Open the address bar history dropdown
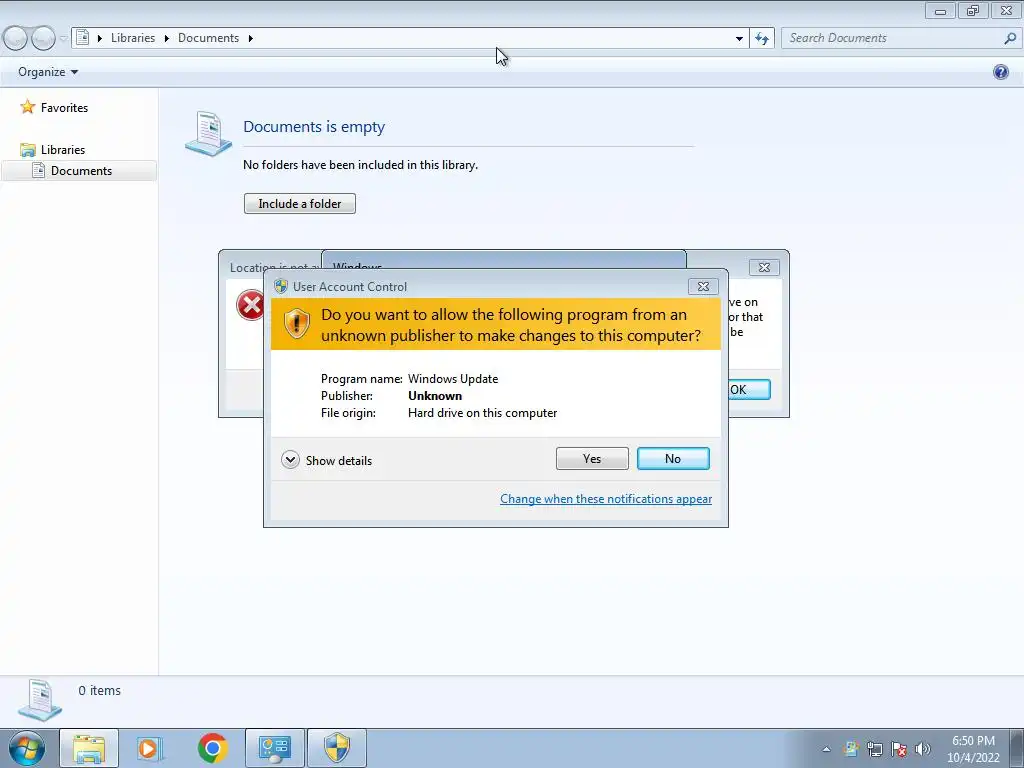 click(739, 39)
